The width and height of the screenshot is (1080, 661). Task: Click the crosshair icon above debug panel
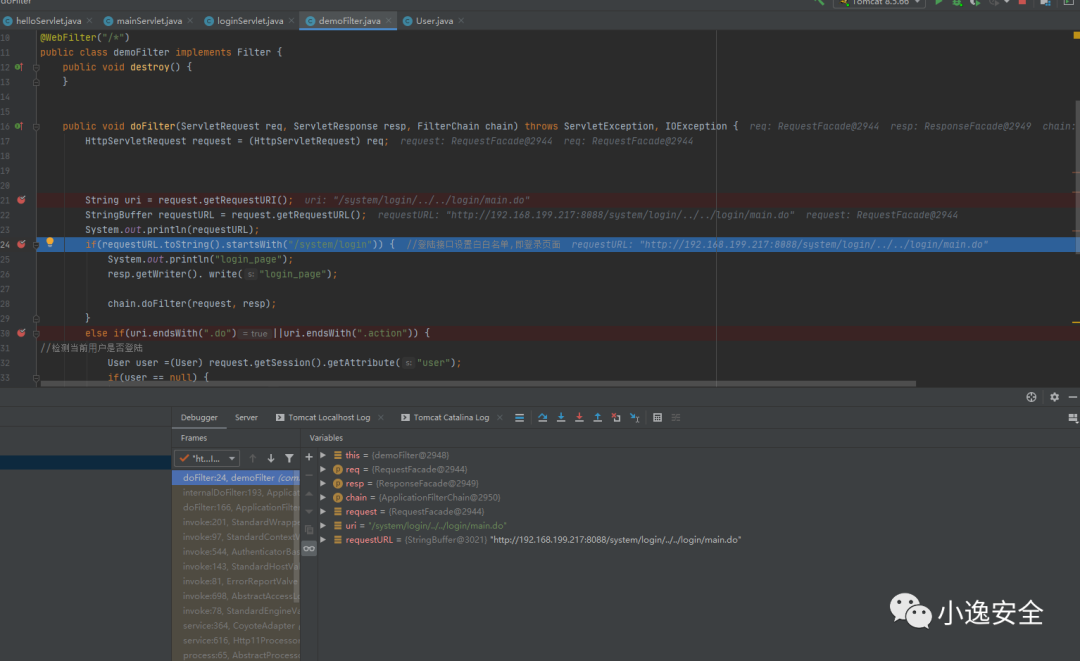pyautogui.click(x=1031, y=397)
